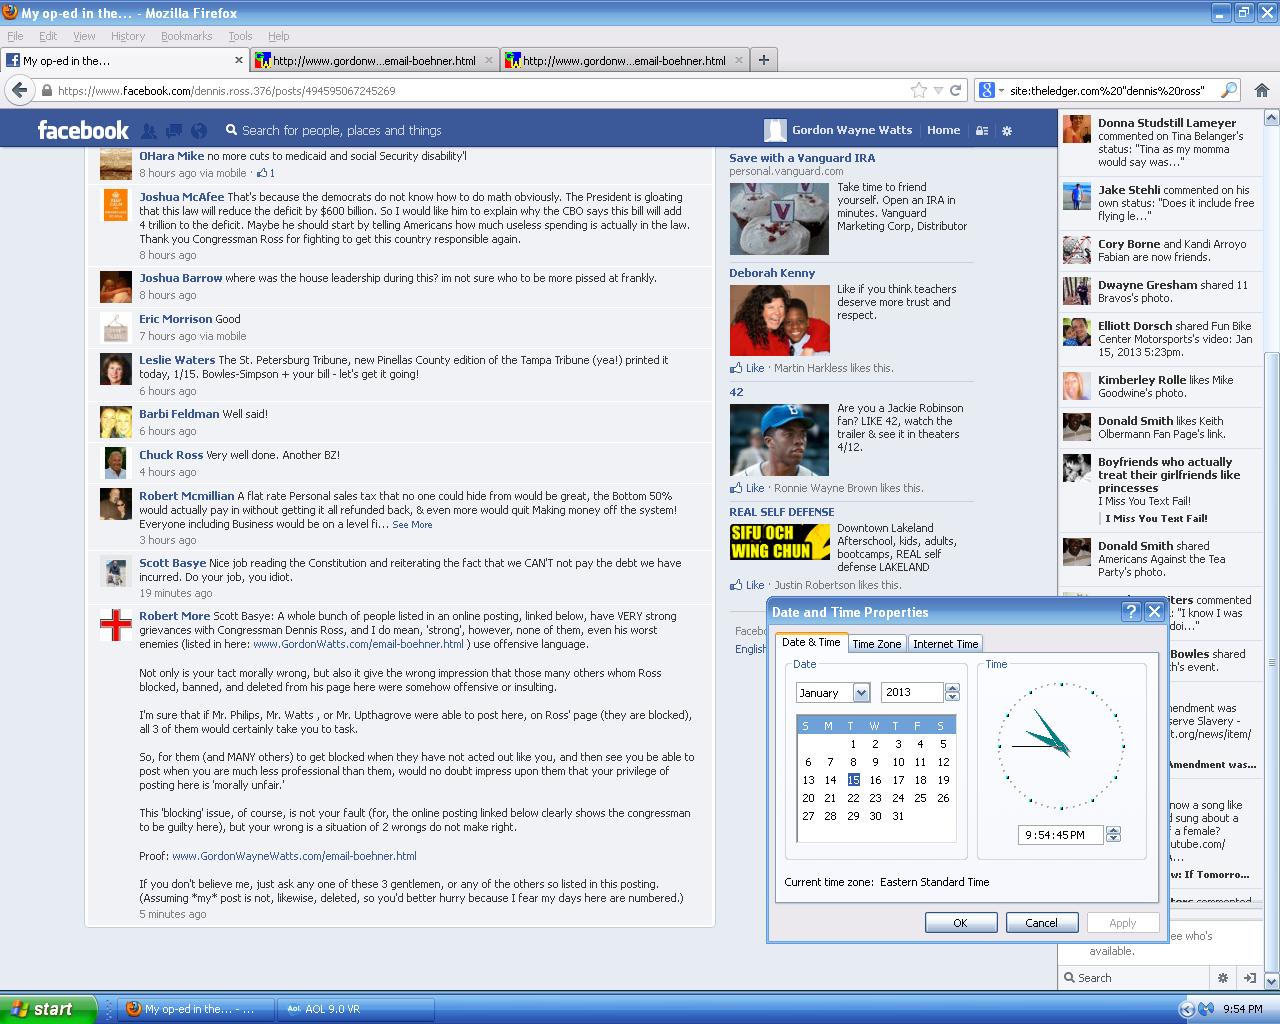Image resolution: width=1280 pixels, height=1024 pixels.
Task: Click Robert More's red cross avatar
Action: [115, 624]
